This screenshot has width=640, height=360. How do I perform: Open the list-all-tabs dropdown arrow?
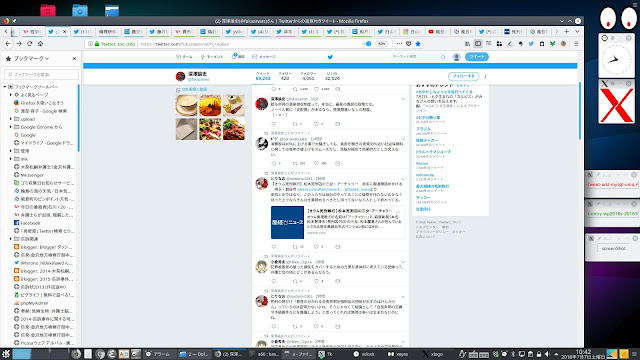pos(577,31)
